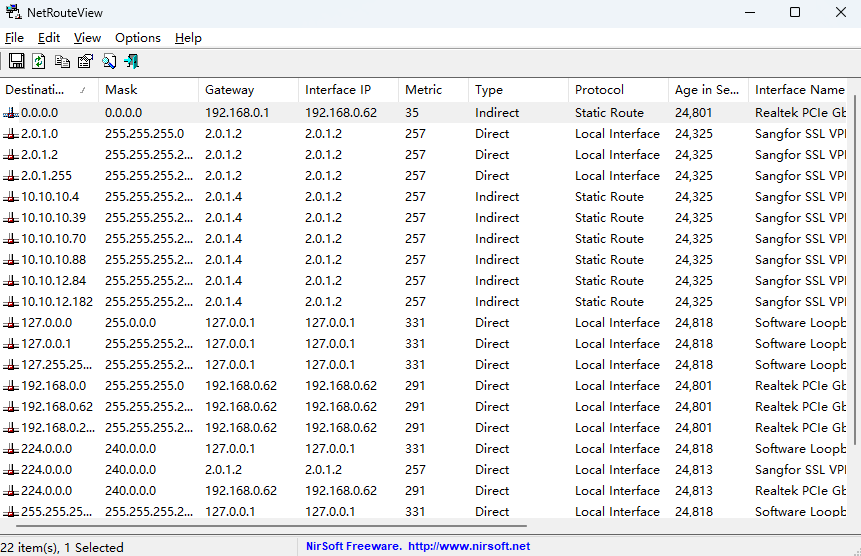Open Properties via toolbar icon
This screenshot has height=556, width=861.
click(x=85, y=62)
